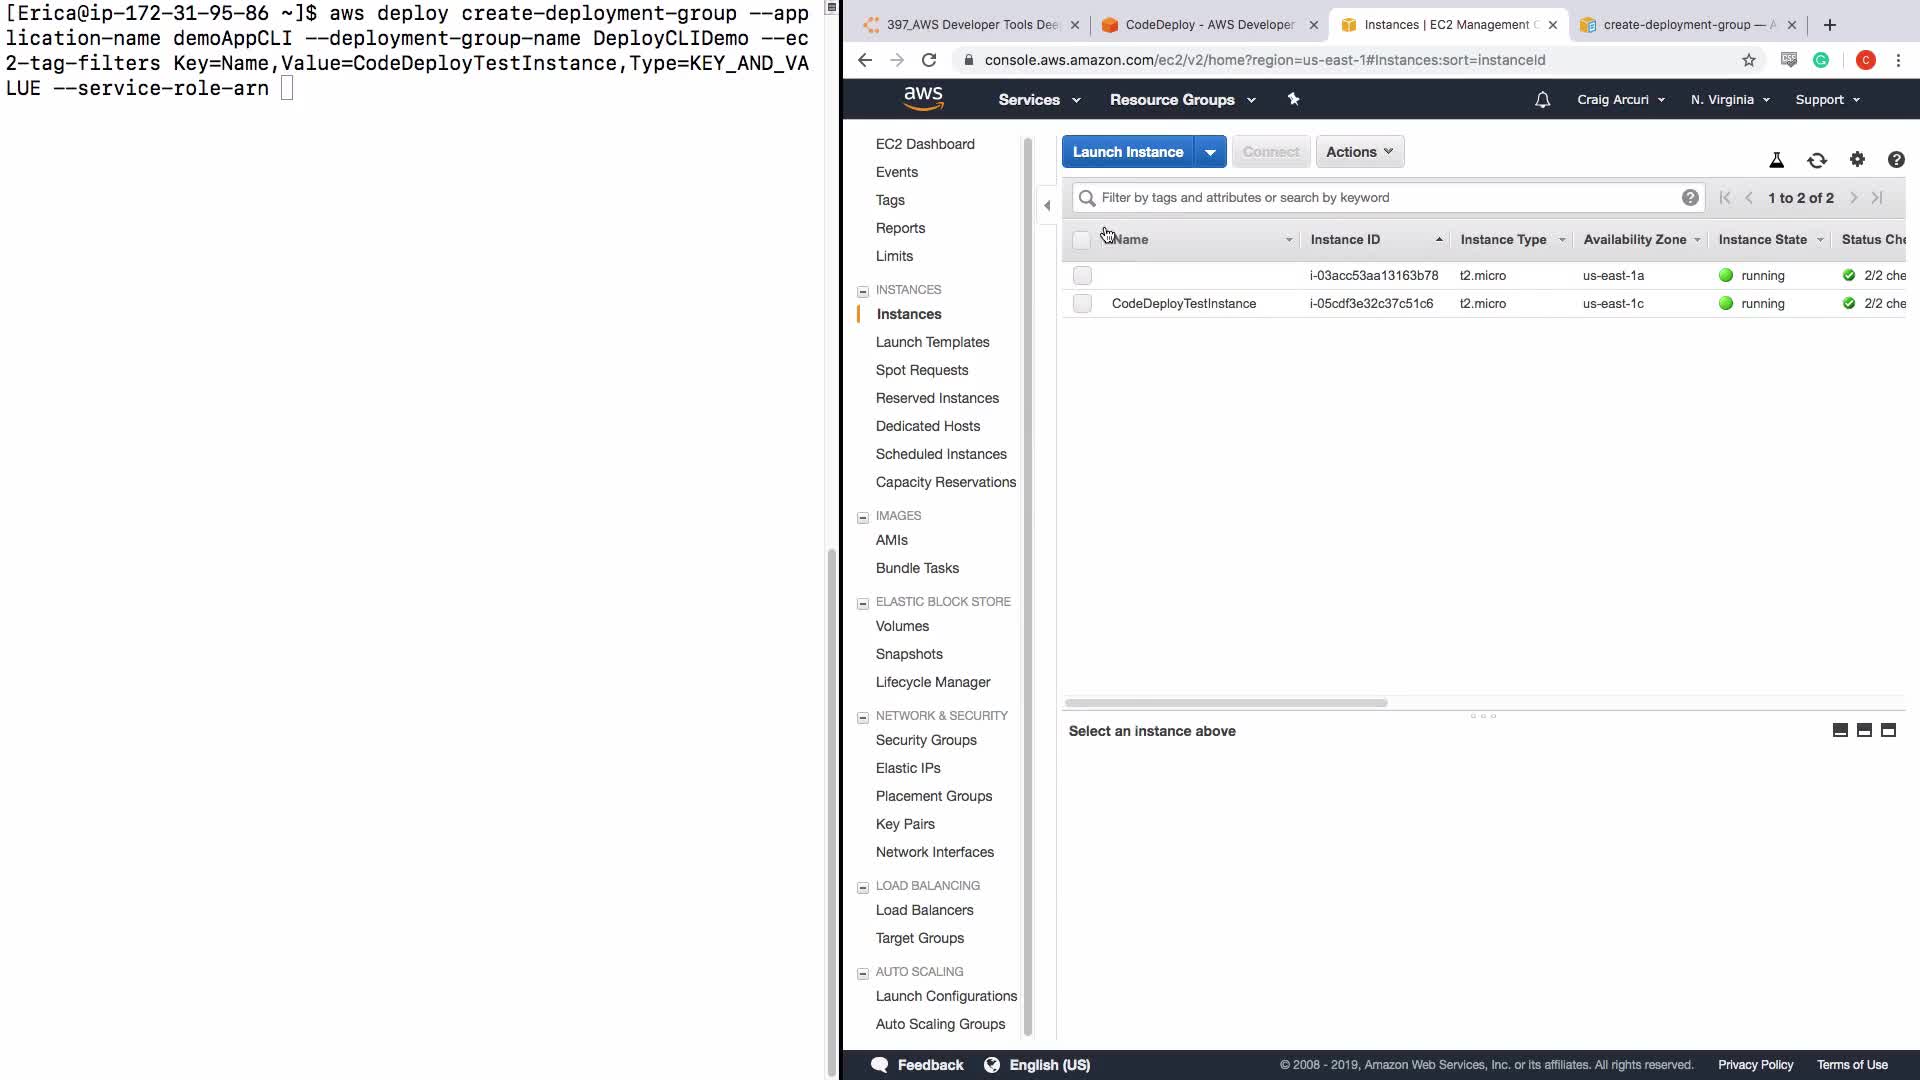Maximize details pane with rightmost layout icon
Screen dimensions: 1920x1080
tap(1888, 731)
